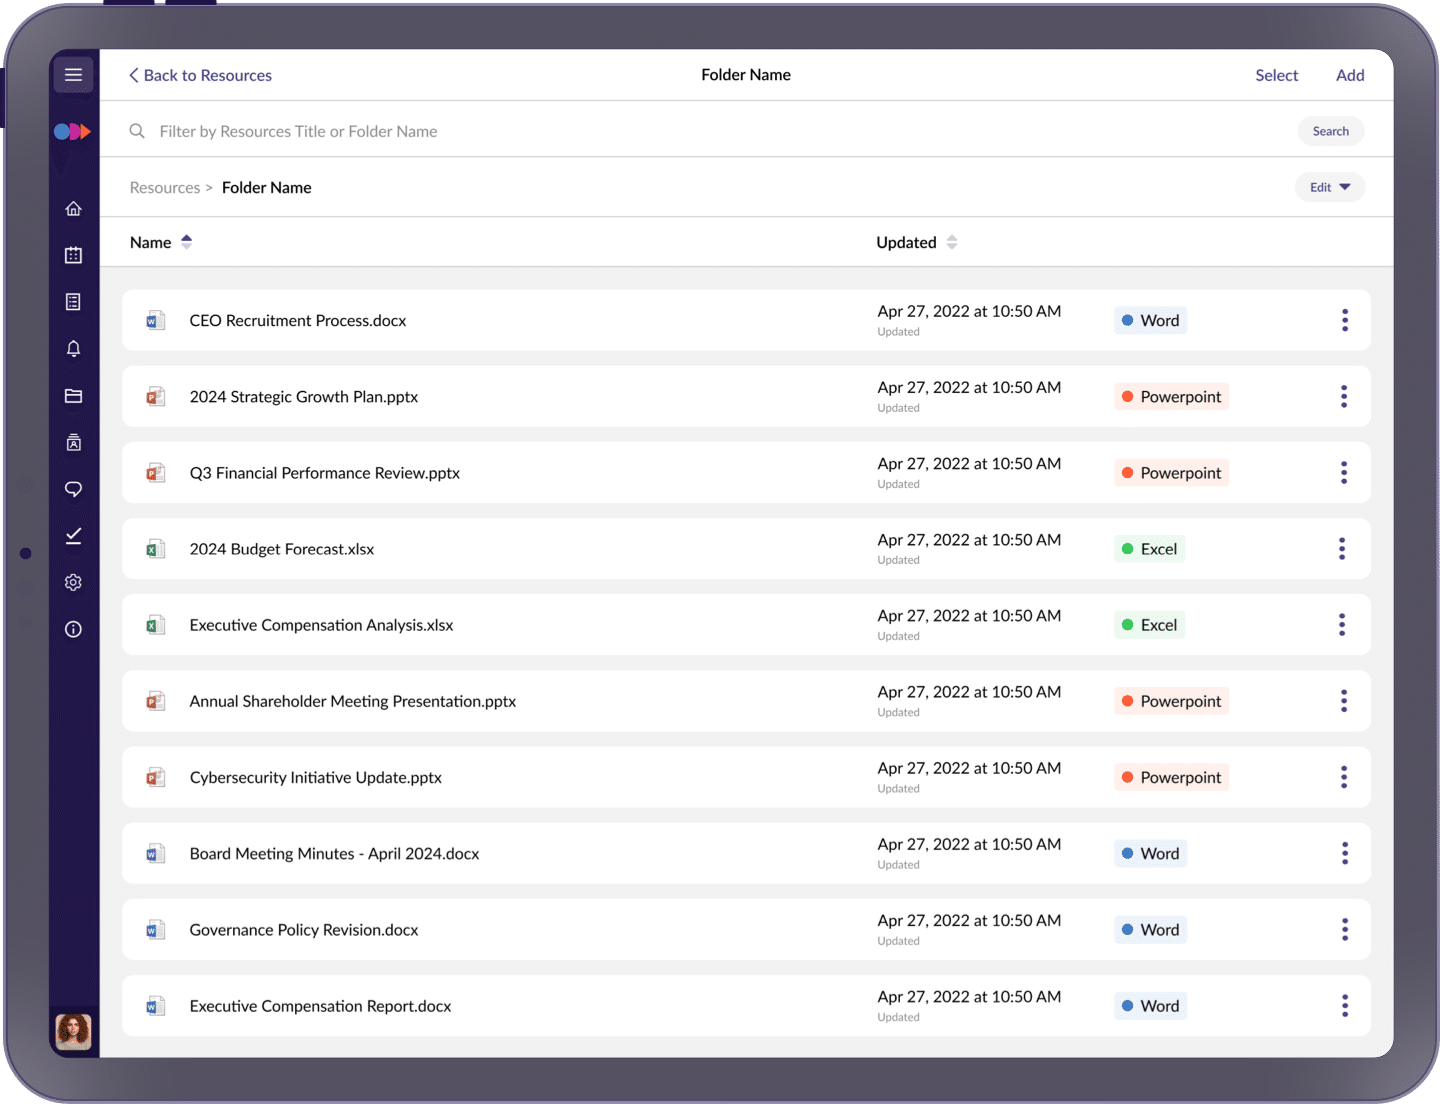The image size is (1440, 1104).
Task: Open the chat bubble icon in the sidebar
Action: [x=73, y=489]
